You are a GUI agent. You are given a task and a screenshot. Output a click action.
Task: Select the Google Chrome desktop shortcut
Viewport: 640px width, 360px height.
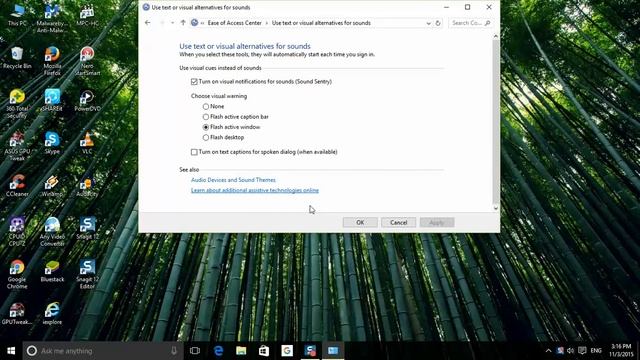point(17,274)
